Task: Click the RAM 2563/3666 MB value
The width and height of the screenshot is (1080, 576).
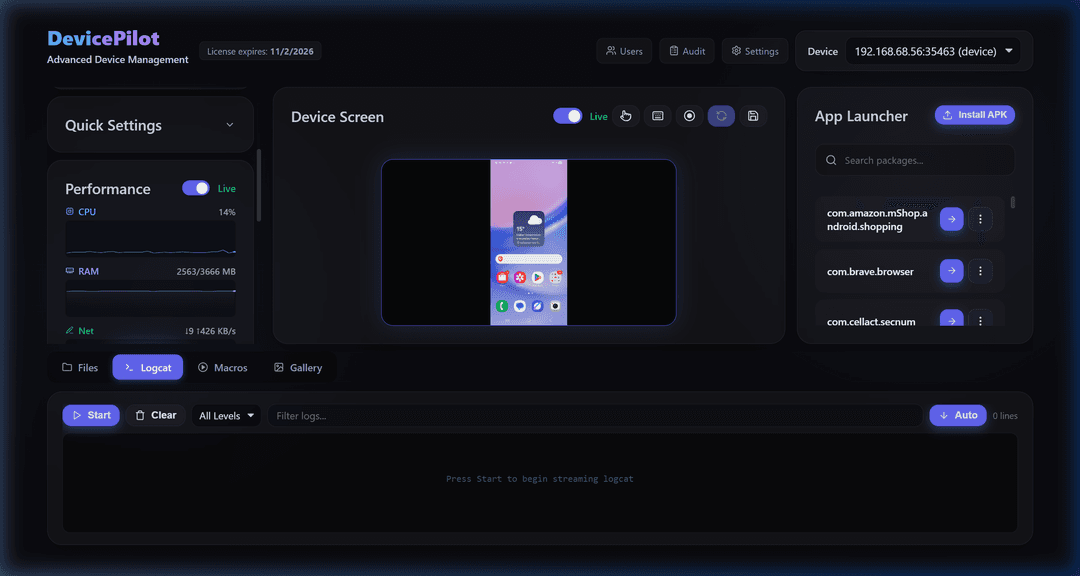Action: [206, 271]
